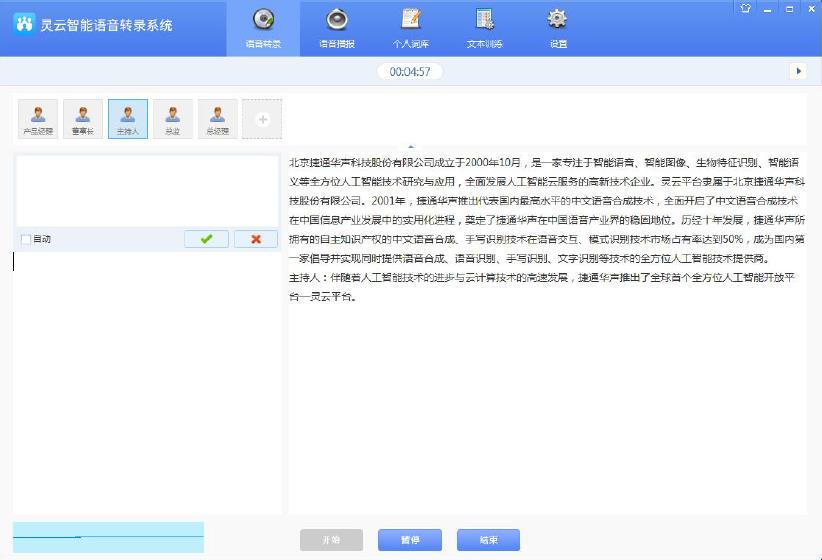The height and width of the screenshot is (560, 822).
Task: Open the 语音转录 voice transcription tab
Action: tap(264, 28)
